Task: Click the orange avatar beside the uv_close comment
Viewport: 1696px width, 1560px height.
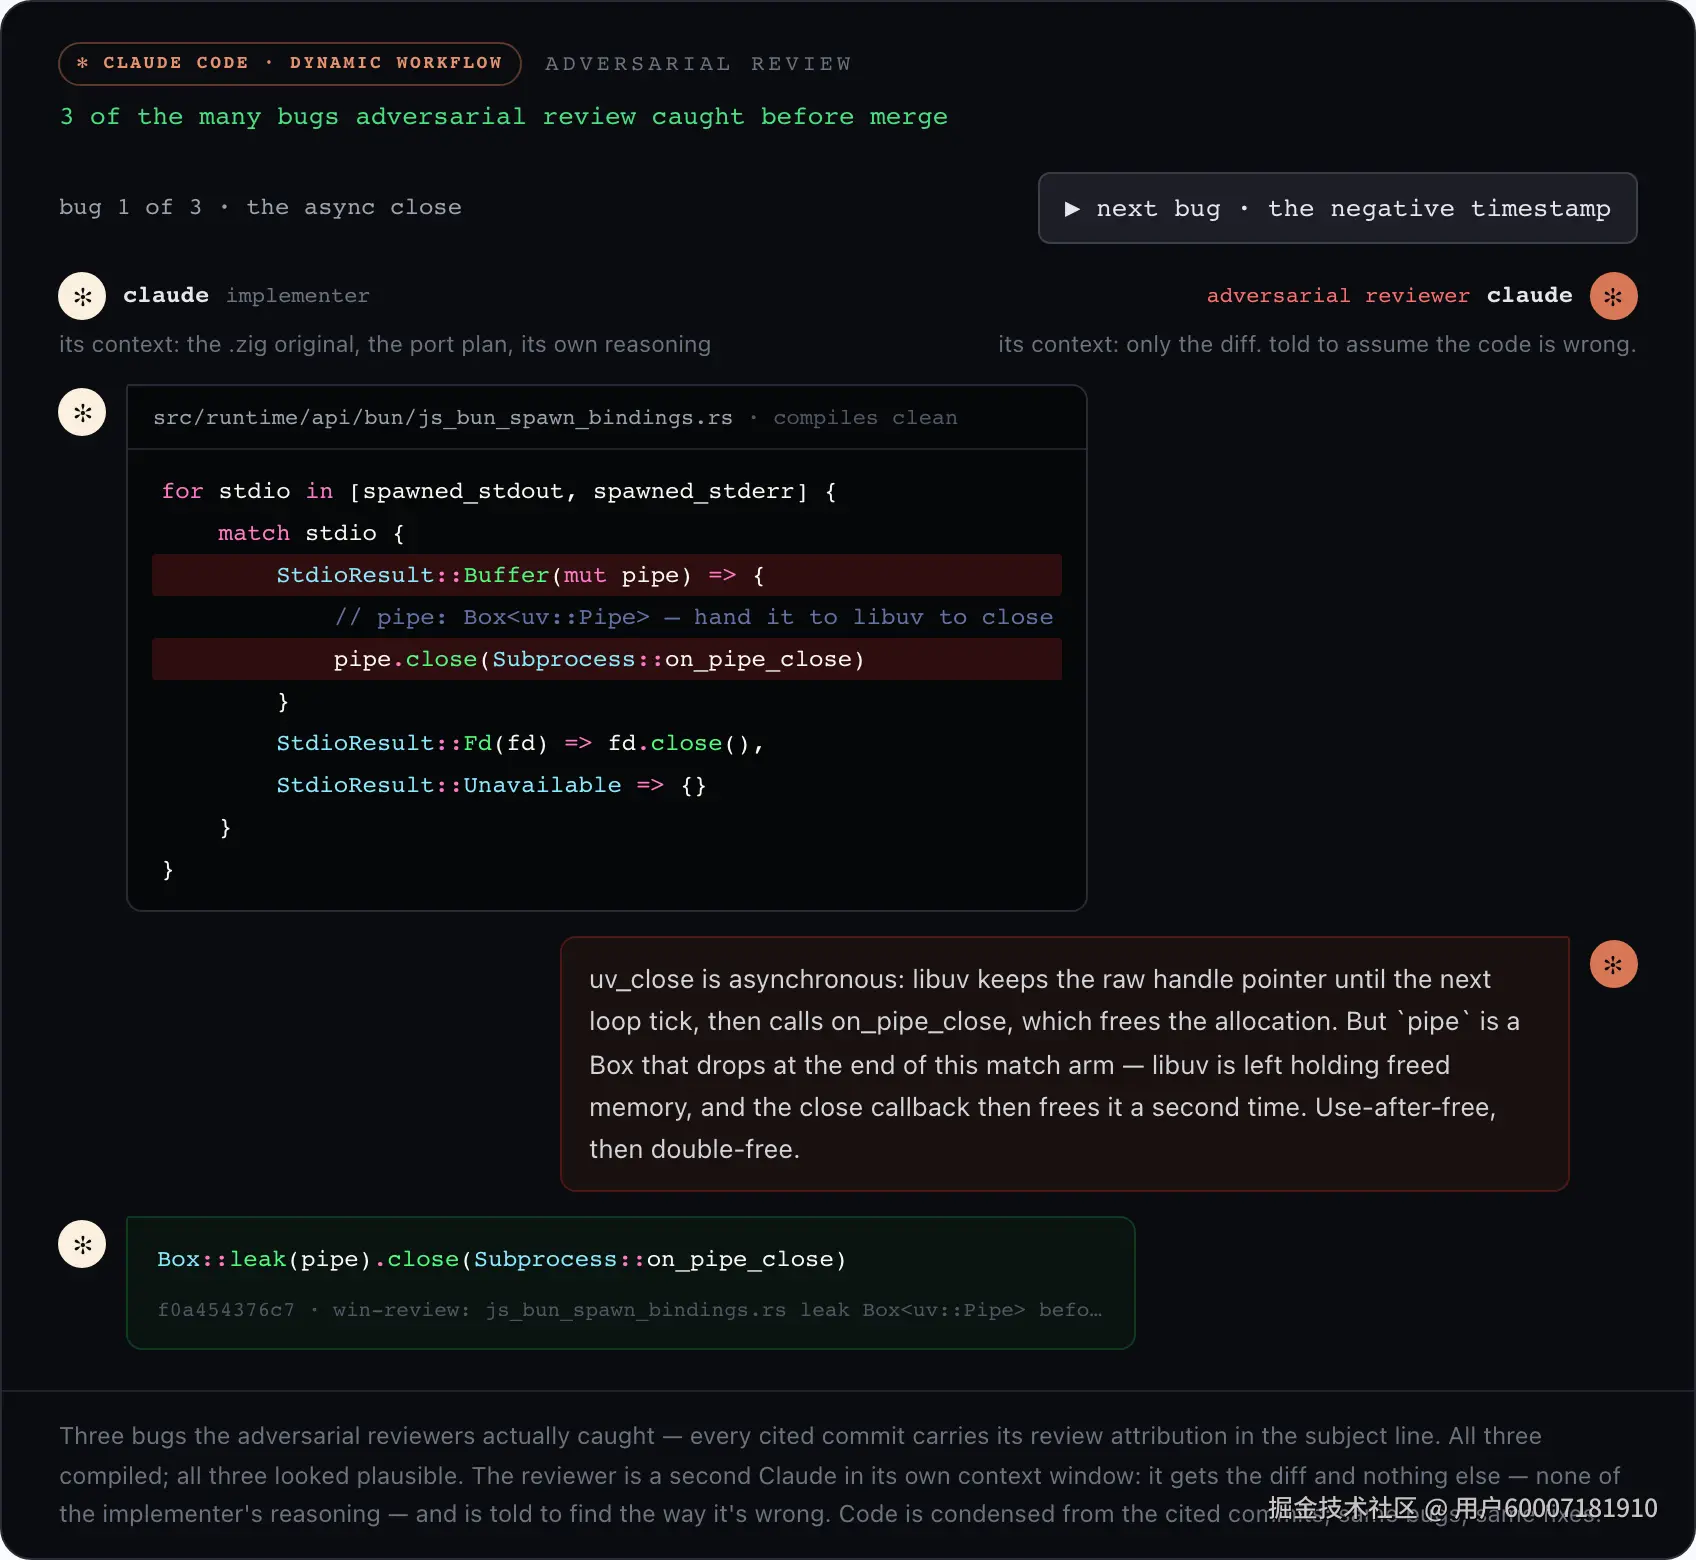Action: point(1613,964)
